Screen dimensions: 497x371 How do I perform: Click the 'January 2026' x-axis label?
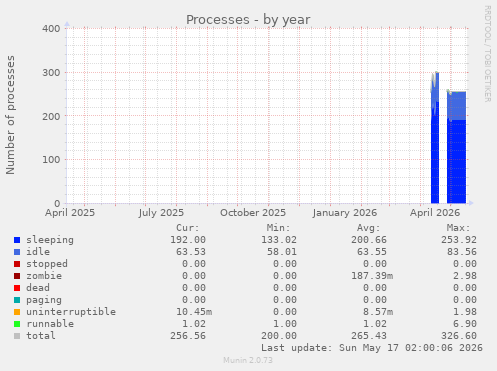tap(345, 213)
